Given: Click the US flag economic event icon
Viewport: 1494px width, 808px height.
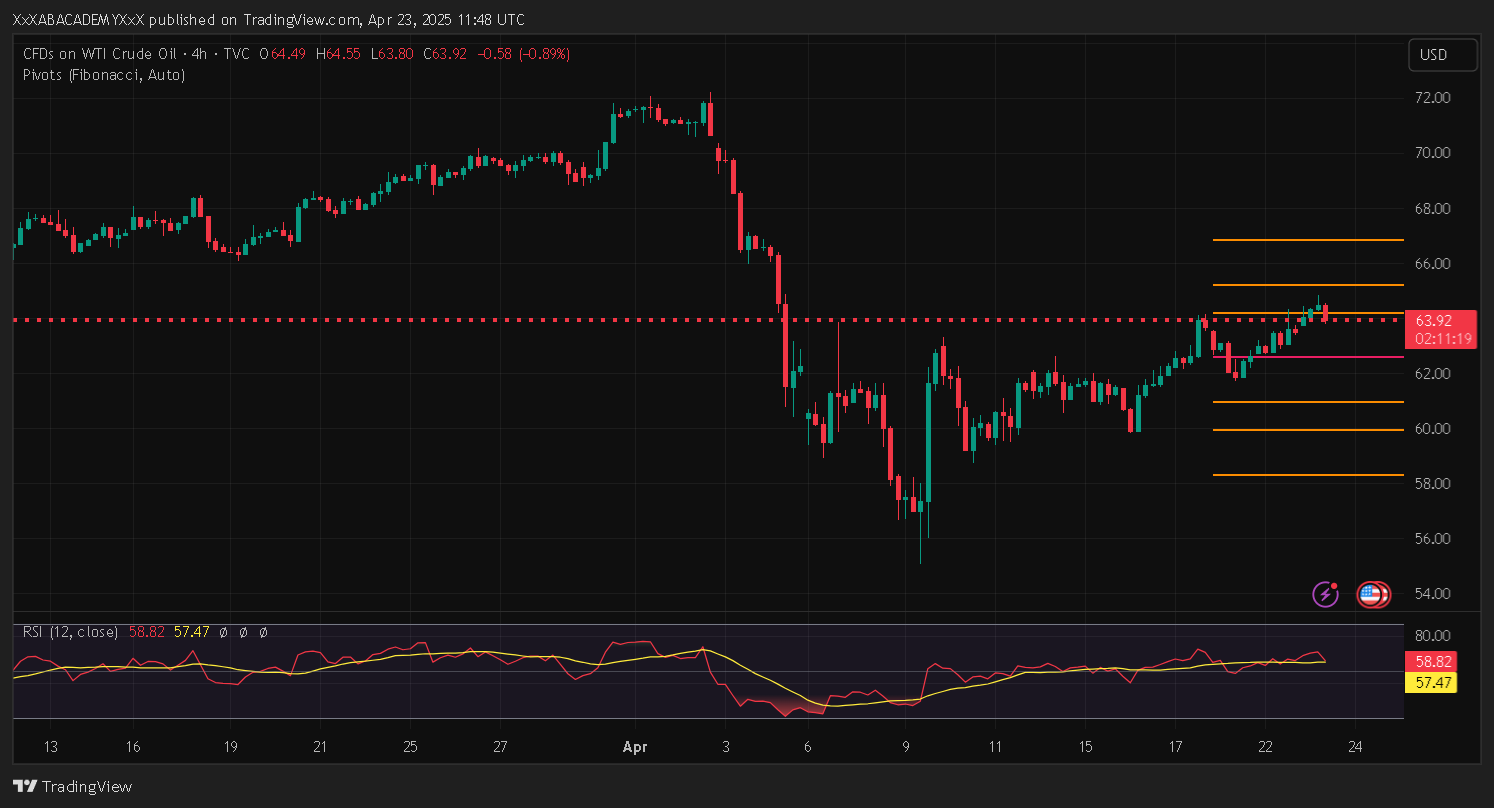Looking at the screenshot, I should pos(1371,595).
